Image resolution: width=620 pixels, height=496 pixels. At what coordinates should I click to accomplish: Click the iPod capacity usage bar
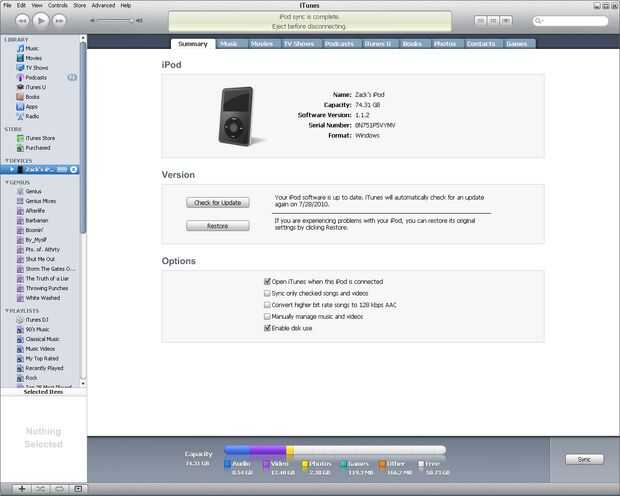tap(335, 450)
